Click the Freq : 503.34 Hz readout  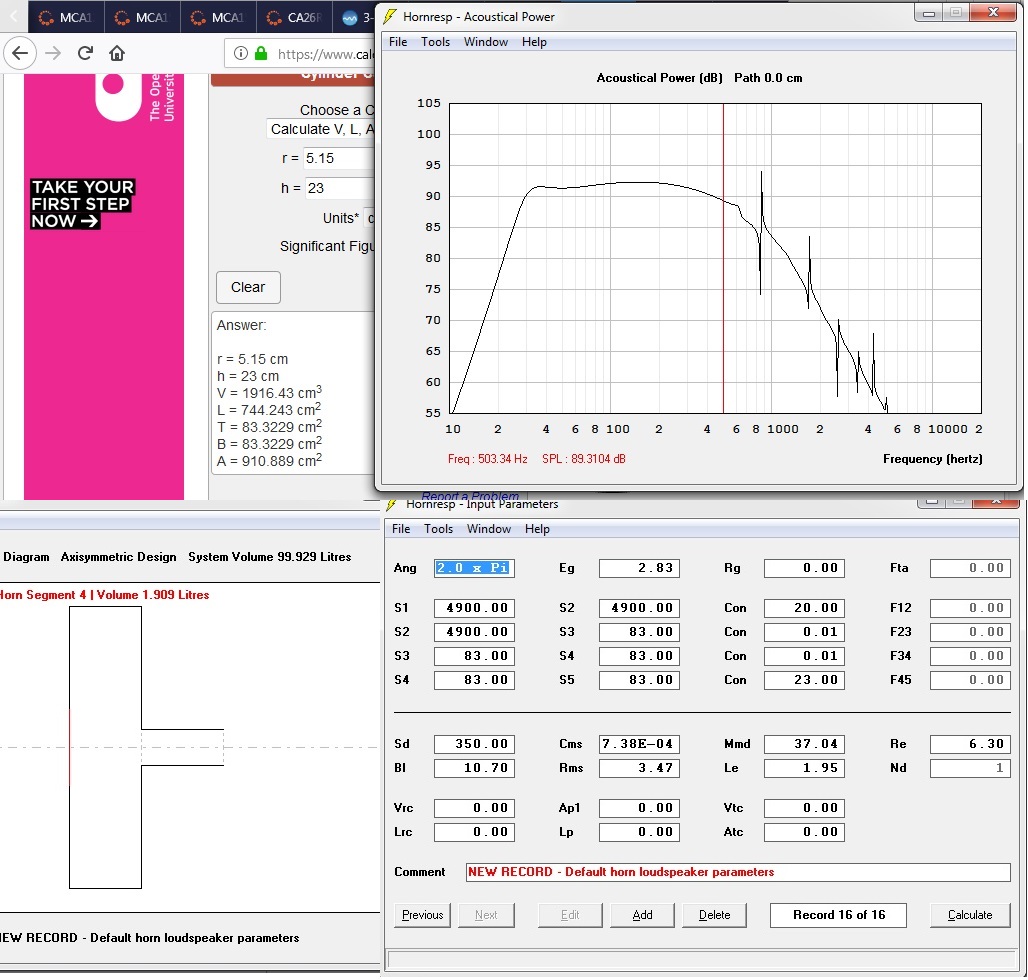pos(487,459)
